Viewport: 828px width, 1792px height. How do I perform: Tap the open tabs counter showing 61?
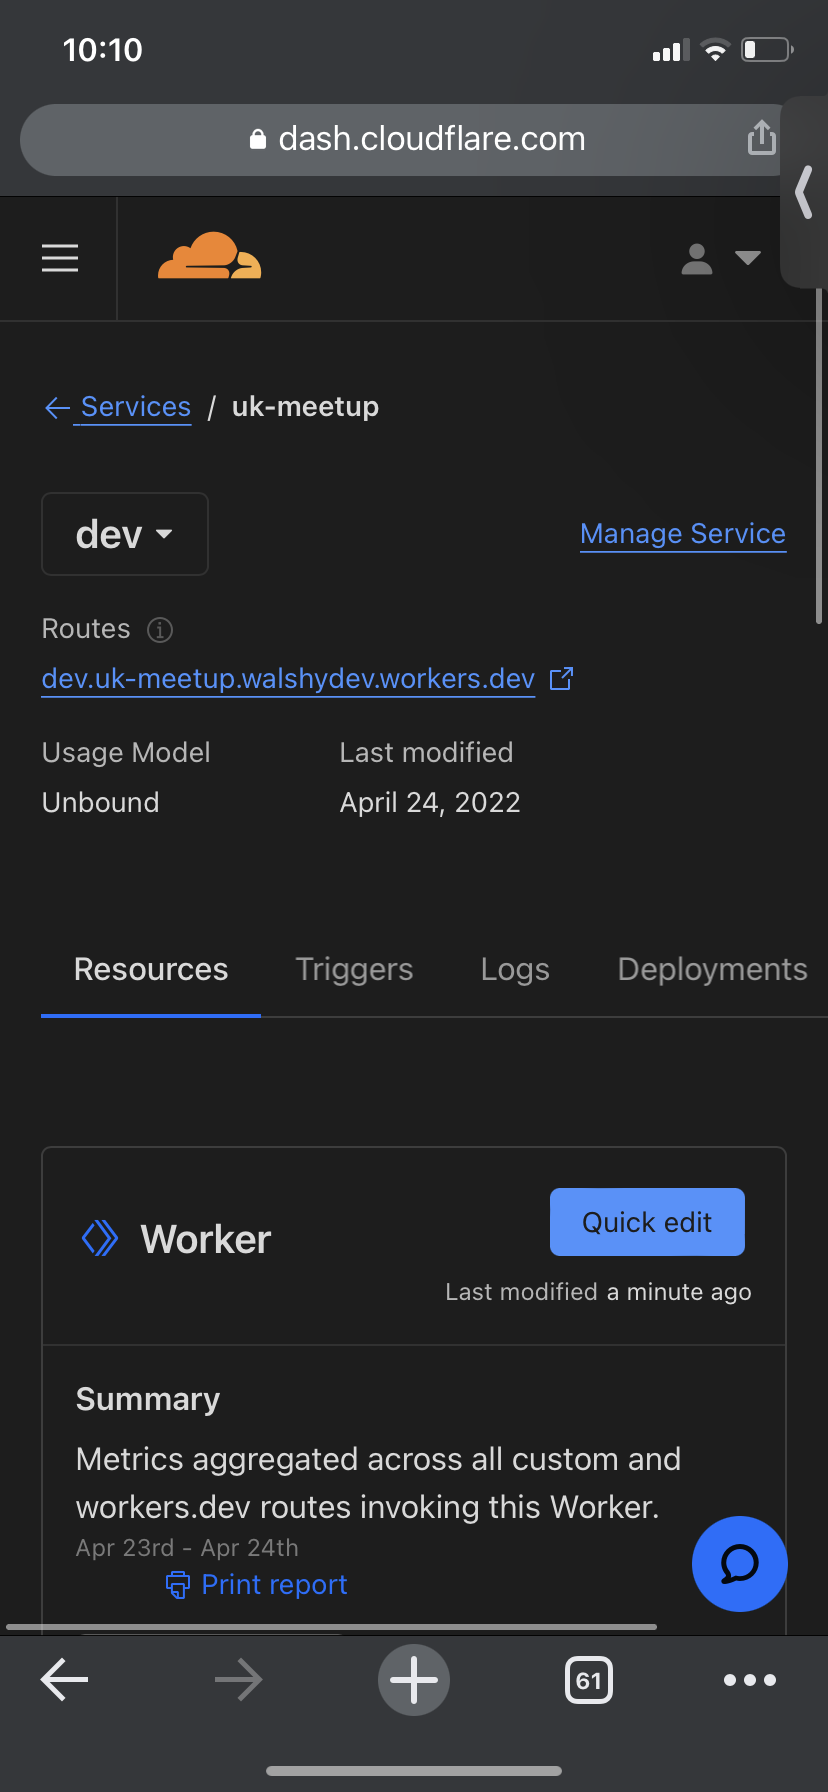point(589,1680)
